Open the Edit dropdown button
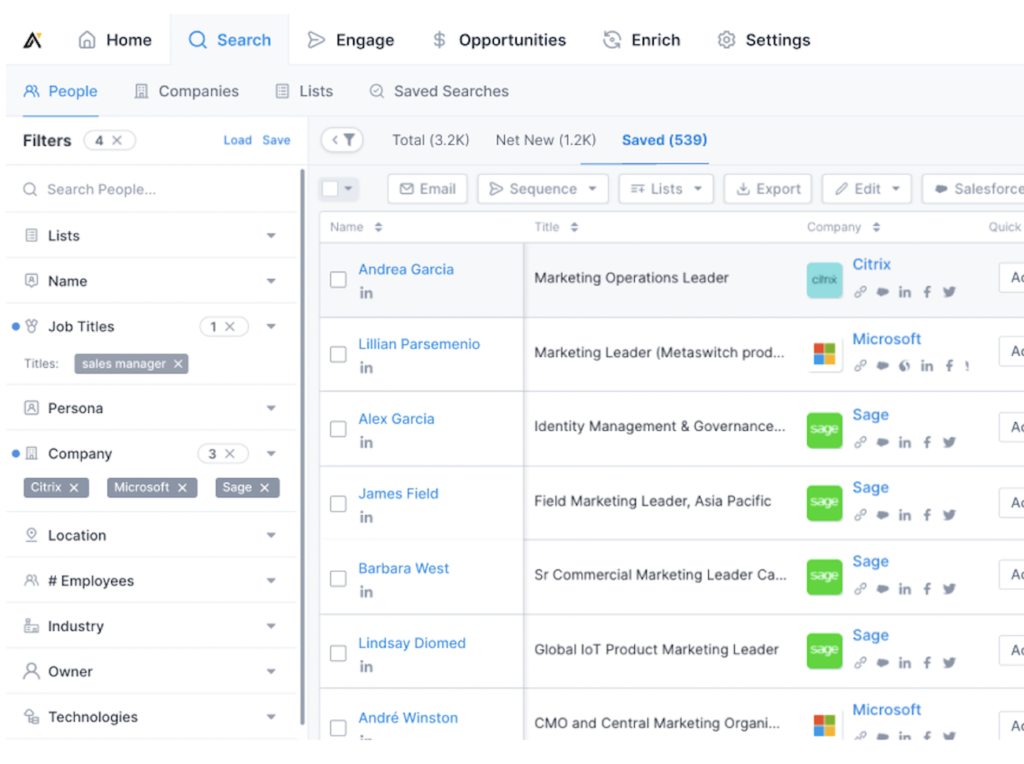This screenshot has width=1024, height=764. click(867, 189)
